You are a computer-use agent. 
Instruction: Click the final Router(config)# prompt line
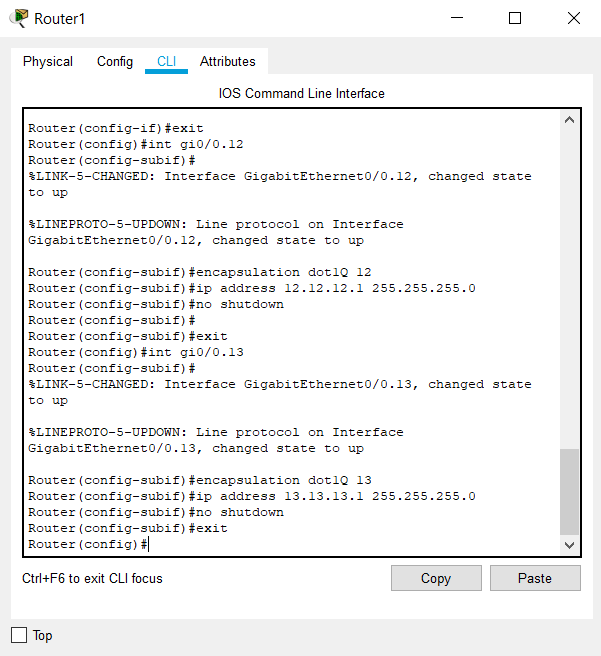[x=88, y=544]
